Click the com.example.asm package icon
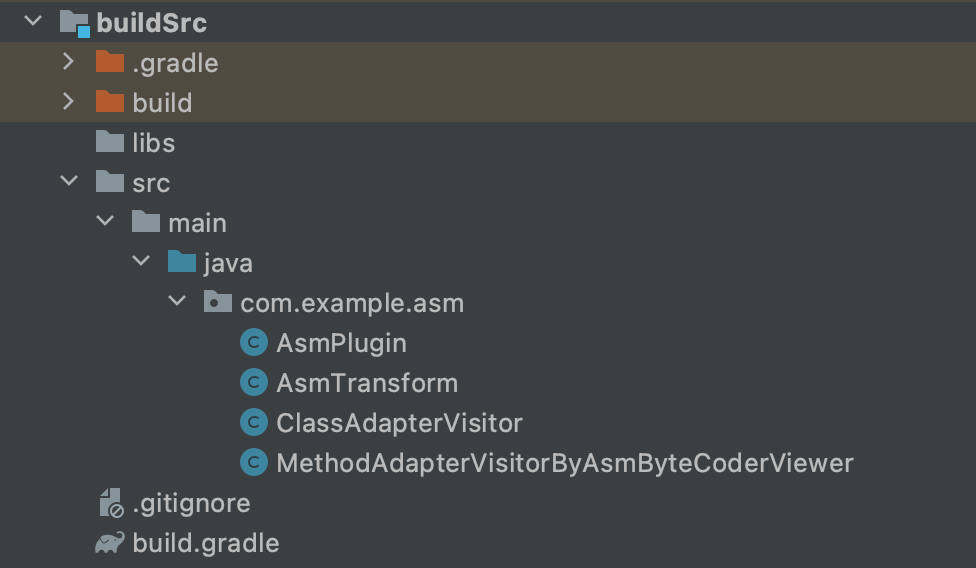 coord(217,303)
